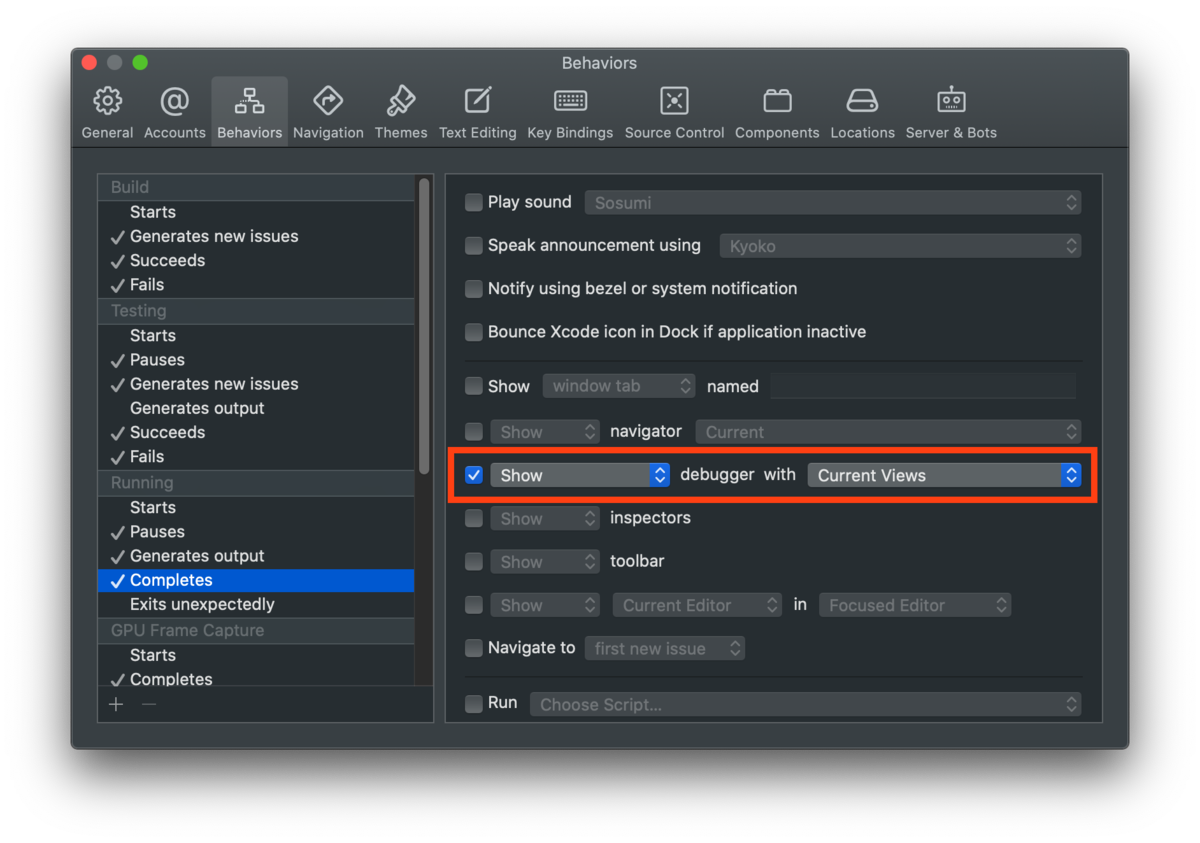
Task: Enable Bounce Xcode icon in Dock checkbox
Action: pos(474,332)
